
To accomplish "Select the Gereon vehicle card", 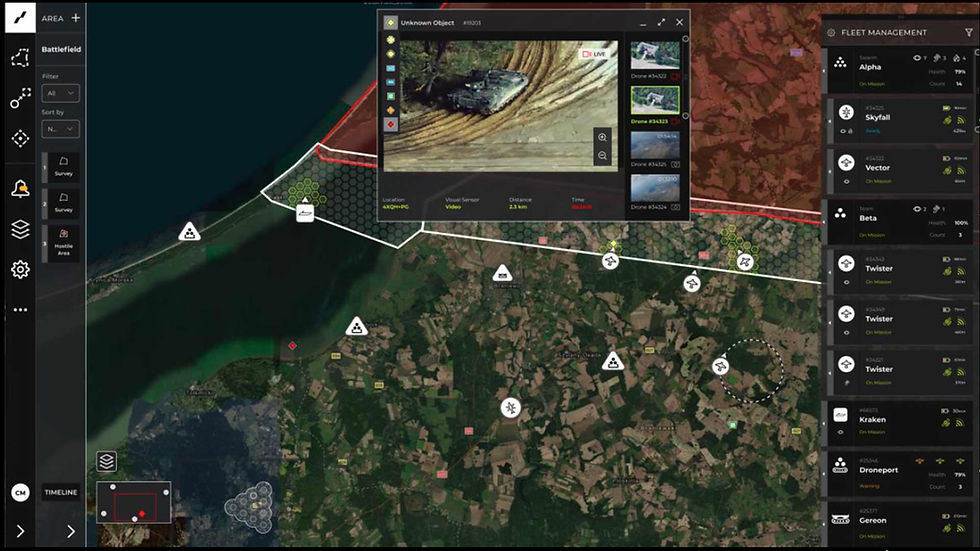I will click(897, 524).
